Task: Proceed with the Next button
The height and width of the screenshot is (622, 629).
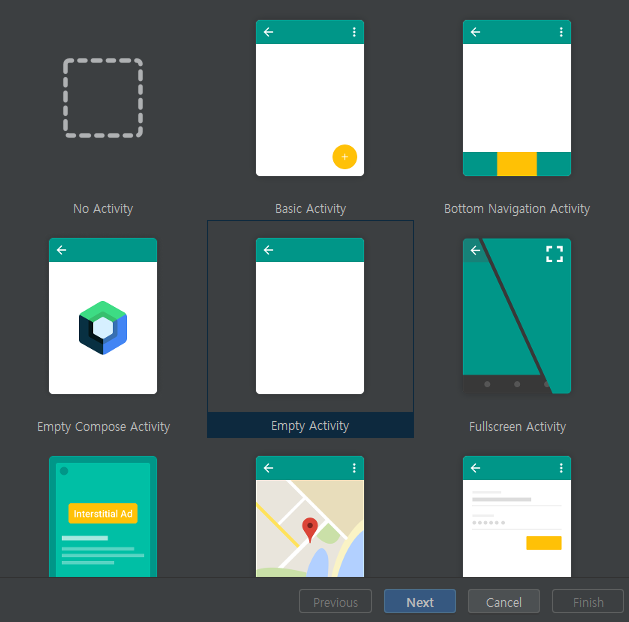Action: pyautogui.click(x=420, y=601)
